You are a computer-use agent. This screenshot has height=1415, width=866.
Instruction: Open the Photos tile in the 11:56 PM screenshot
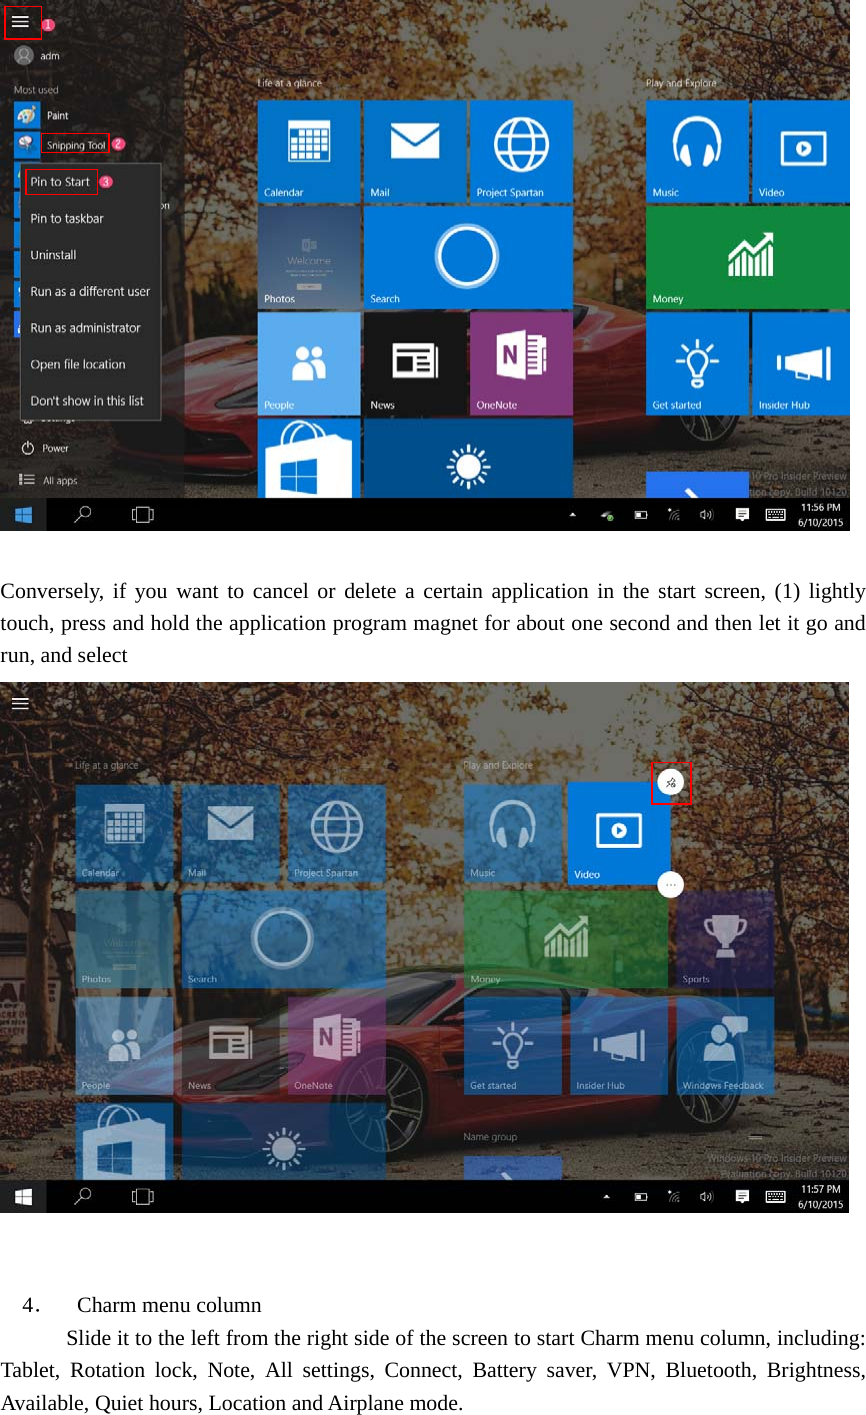coord(309,257)
